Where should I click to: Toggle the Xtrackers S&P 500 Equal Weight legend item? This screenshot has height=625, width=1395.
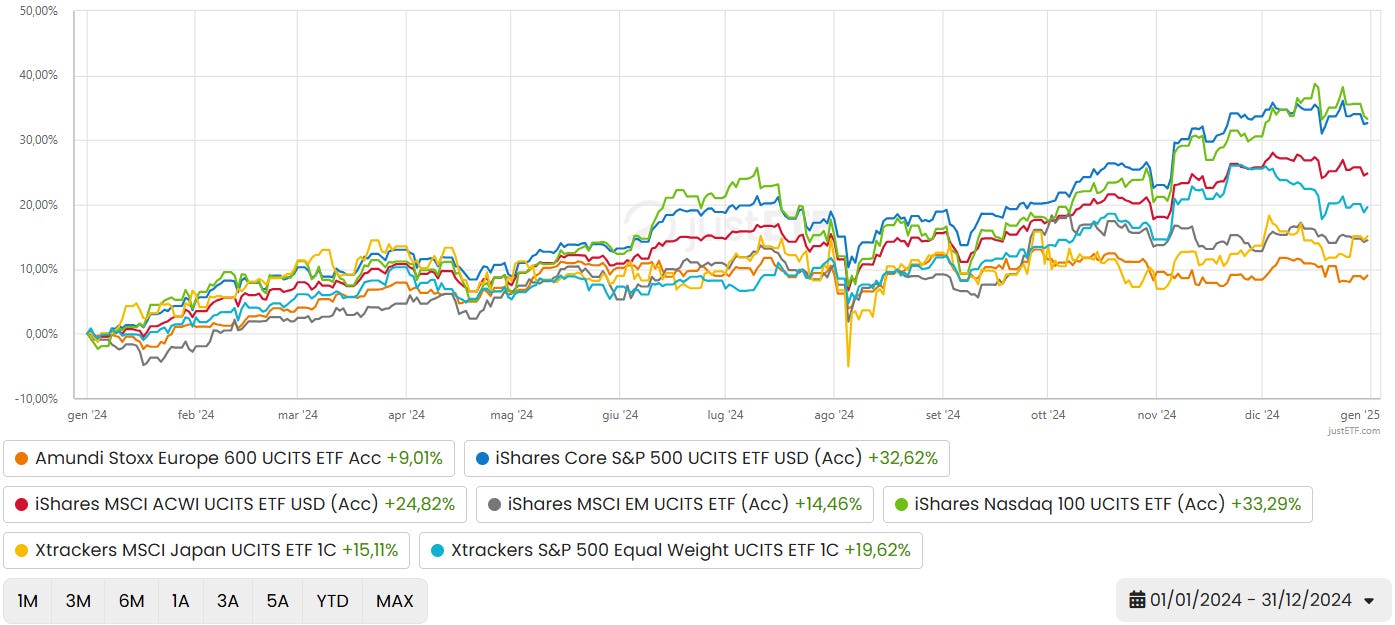(671, 550)
